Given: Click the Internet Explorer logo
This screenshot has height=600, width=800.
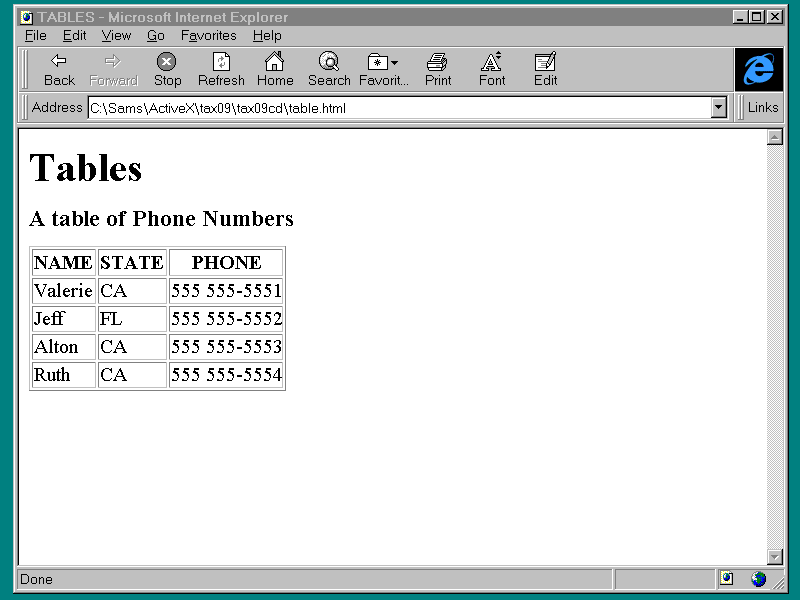Looking at the screenshot, I should pos(759,69).
